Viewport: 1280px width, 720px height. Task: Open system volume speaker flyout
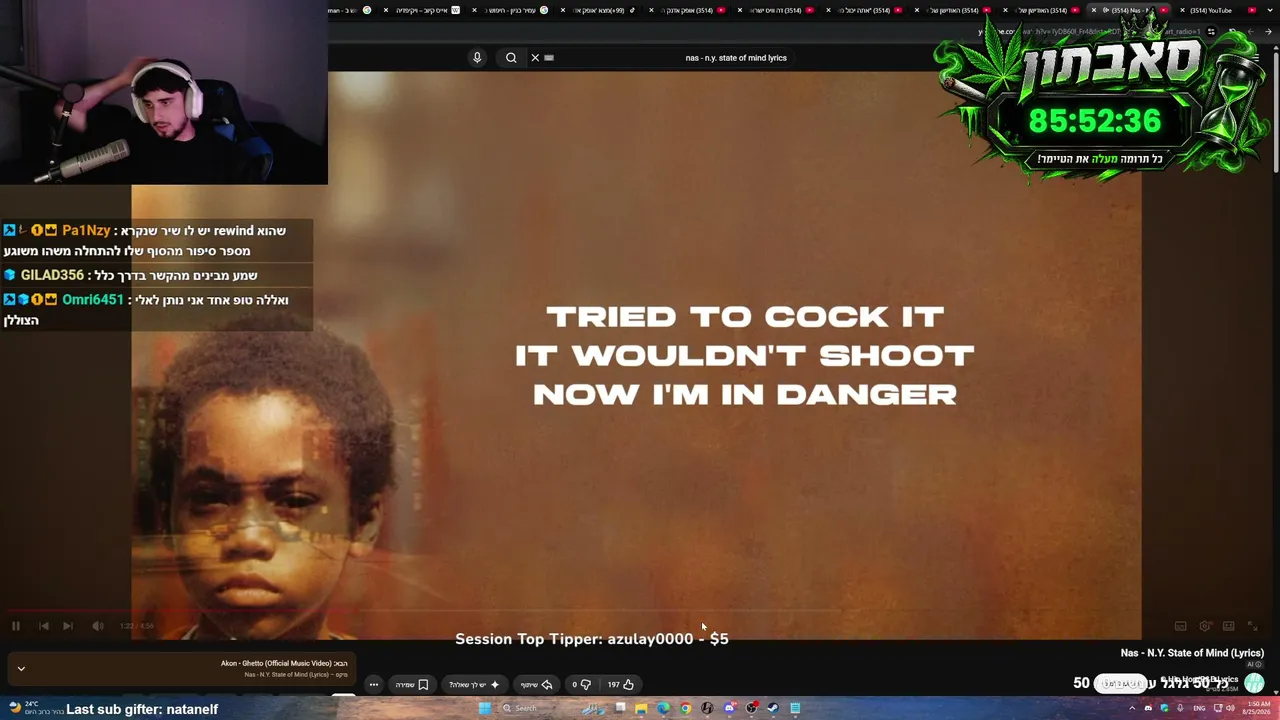[1230, 708]
